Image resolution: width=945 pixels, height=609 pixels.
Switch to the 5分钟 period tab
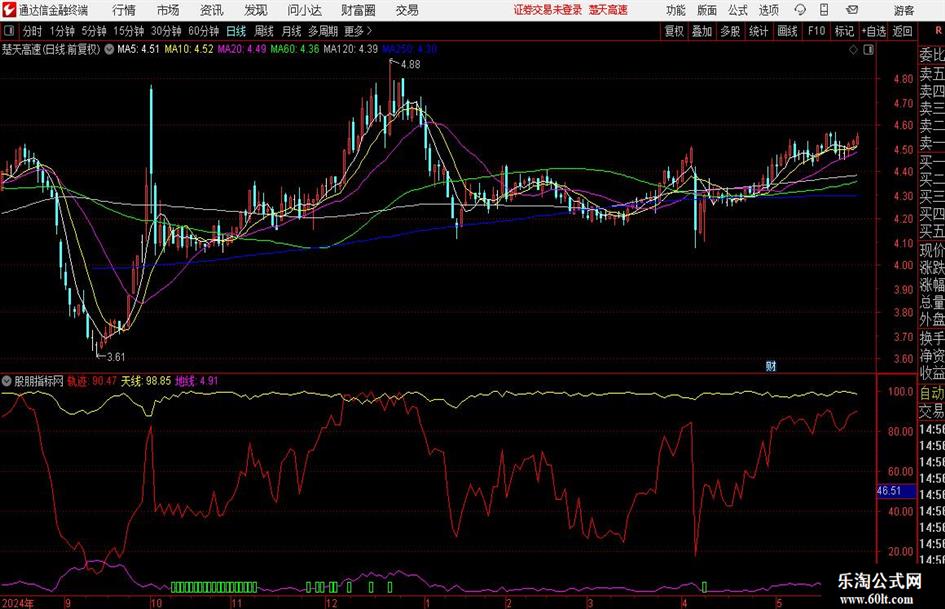coord(94,31)
